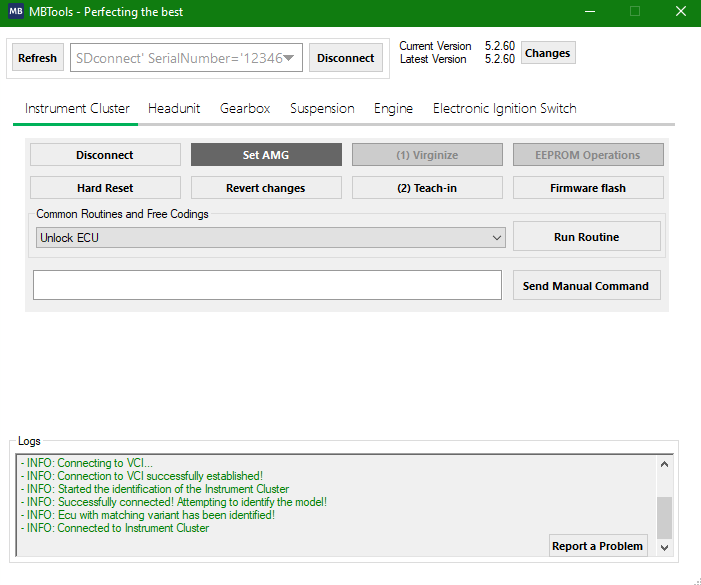Perform a Hard Reset

pyautogui.click(x=105, y=188)
